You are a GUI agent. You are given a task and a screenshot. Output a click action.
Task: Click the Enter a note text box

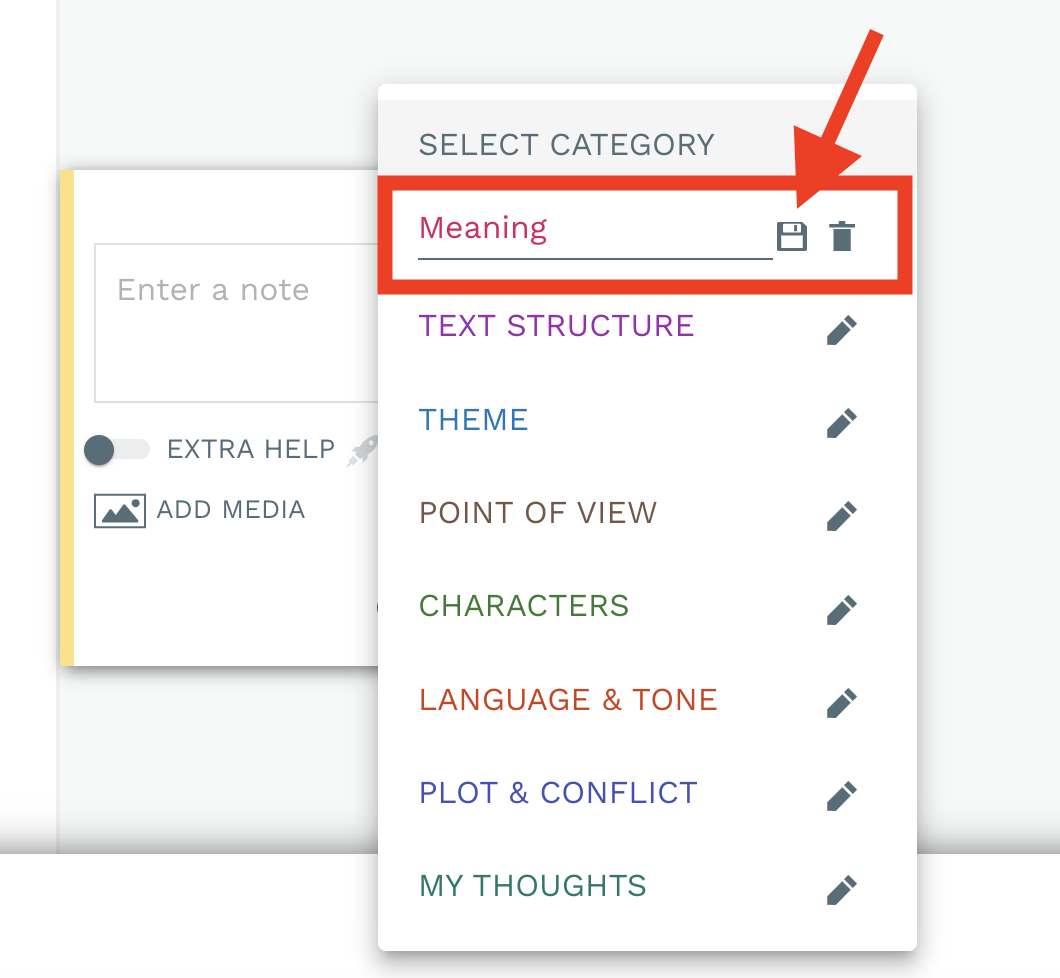pyautogui.click(x=236, y=323)
